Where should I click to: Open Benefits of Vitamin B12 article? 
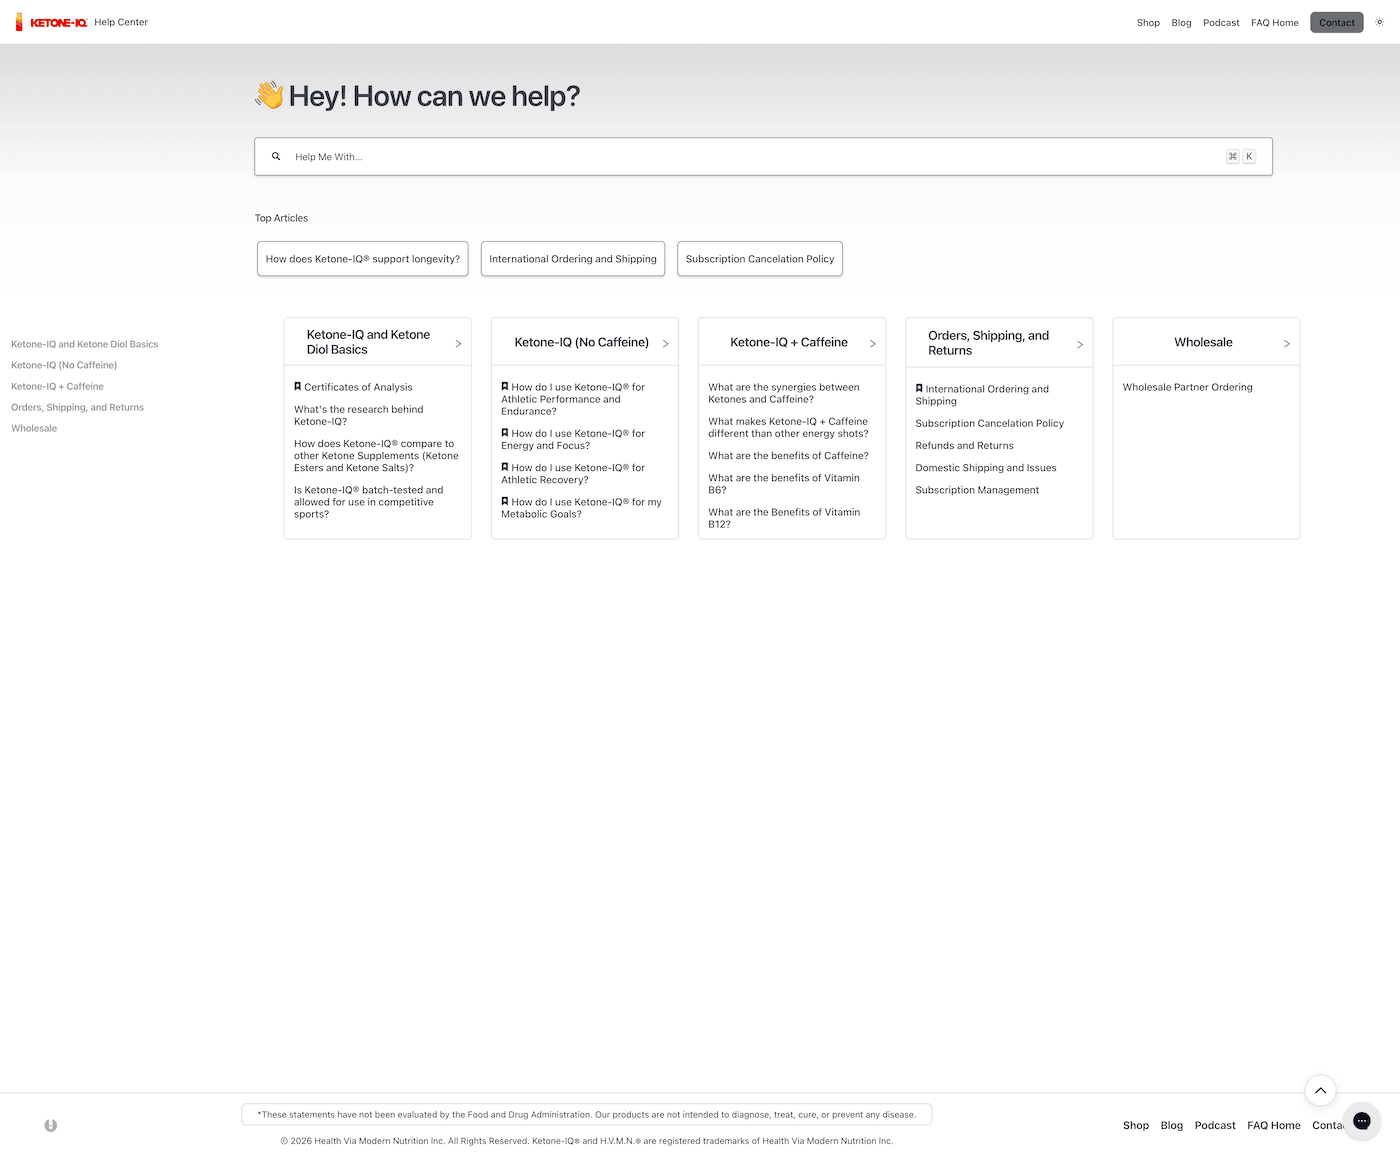click(x=784, y=517)
